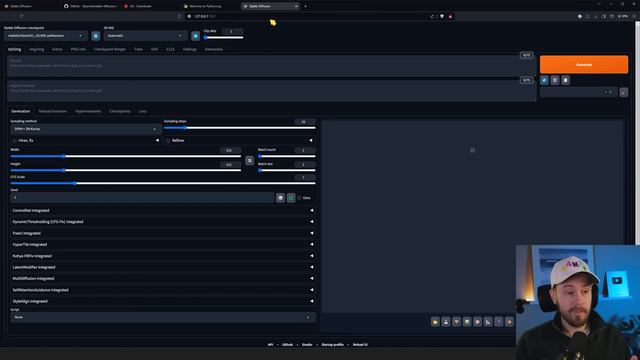Open the Extensions tab

[x=213, y=49]
